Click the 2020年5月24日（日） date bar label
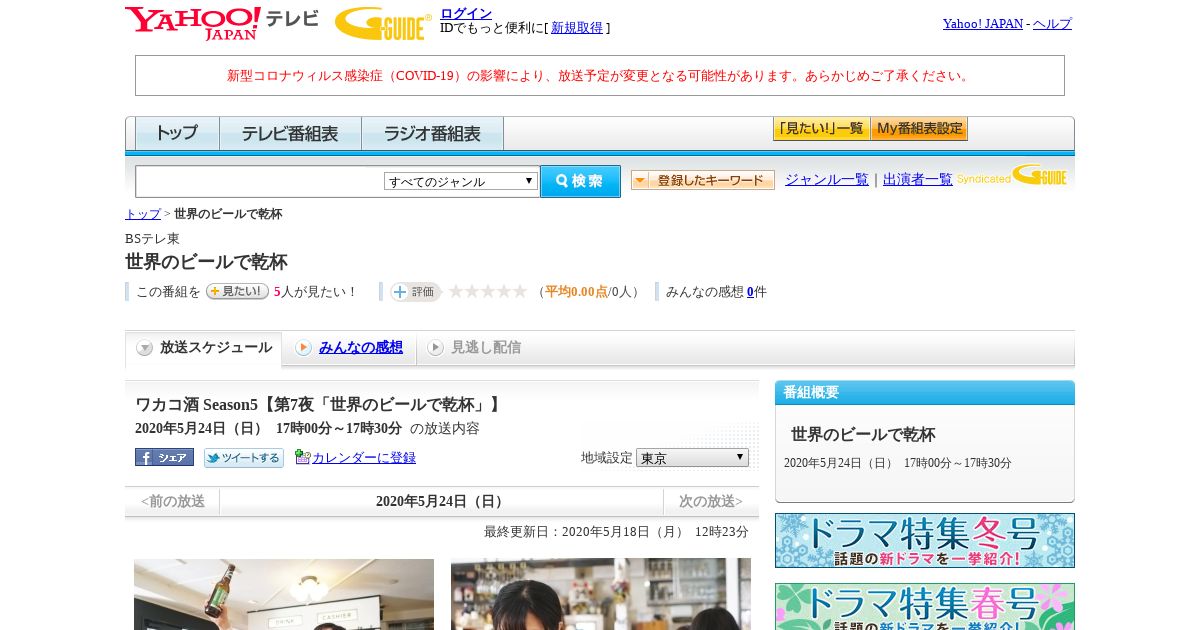The image size is (1200, 630). tap(441, 501)
